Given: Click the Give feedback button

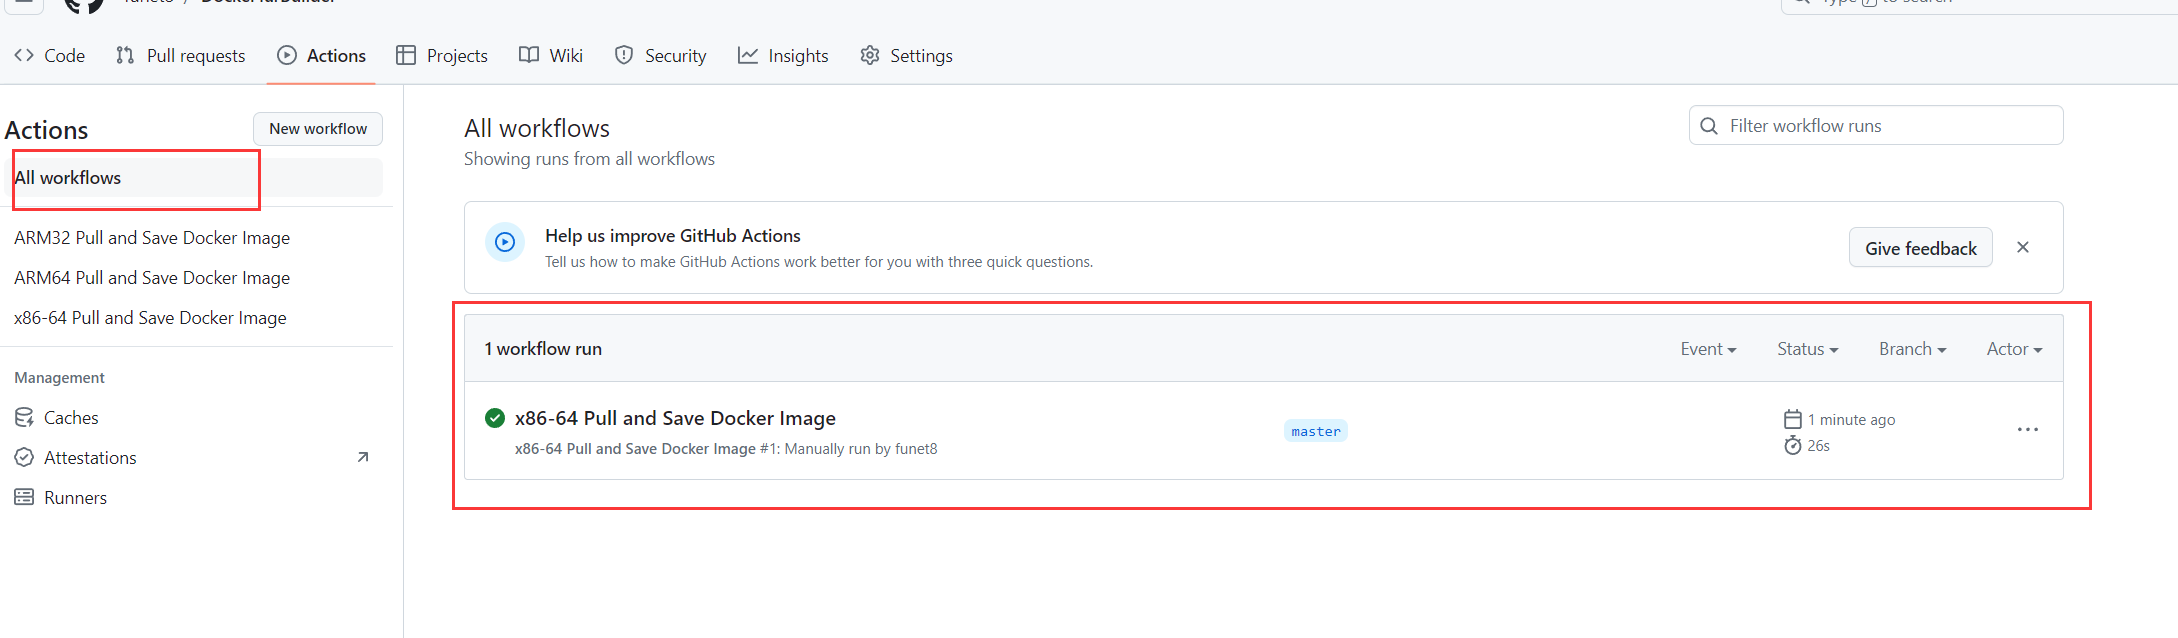Looking at the screenshot, I should point(1920,248).
